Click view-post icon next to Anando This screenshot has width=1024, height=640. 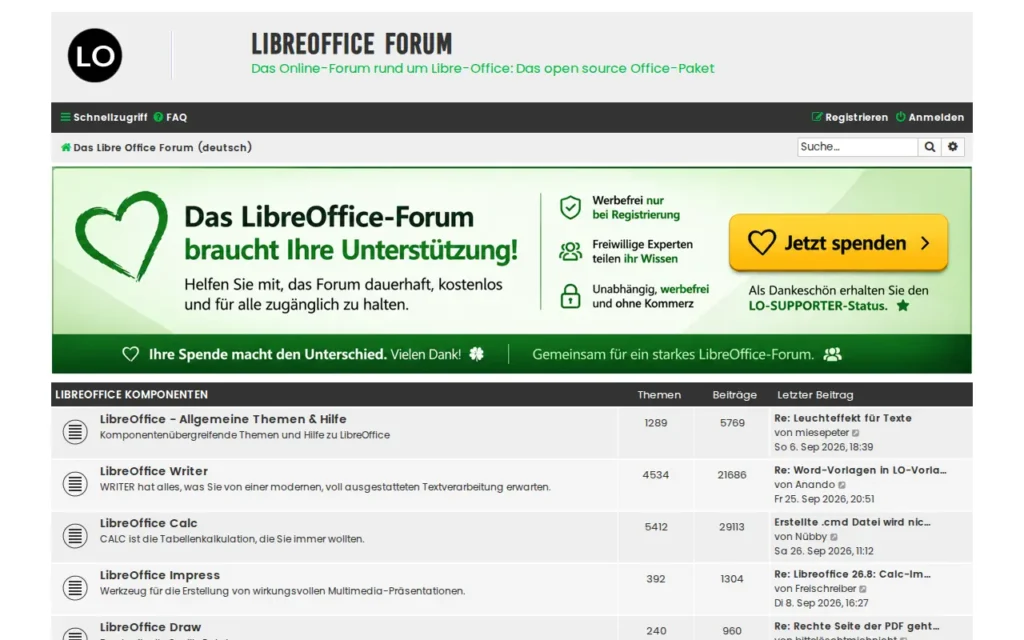tap(842, 485)
